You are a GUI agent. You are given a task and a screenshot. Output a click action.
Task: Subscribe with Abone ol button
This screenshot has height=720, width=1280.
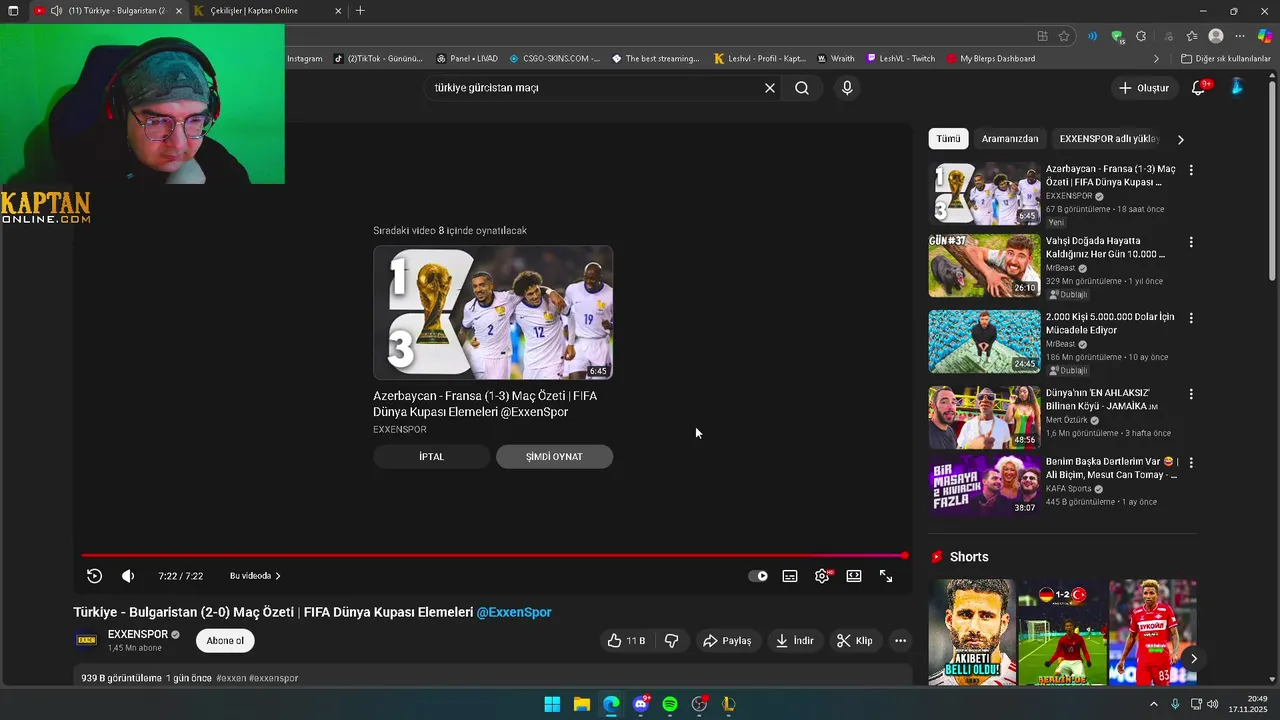(x=225, y=641)
